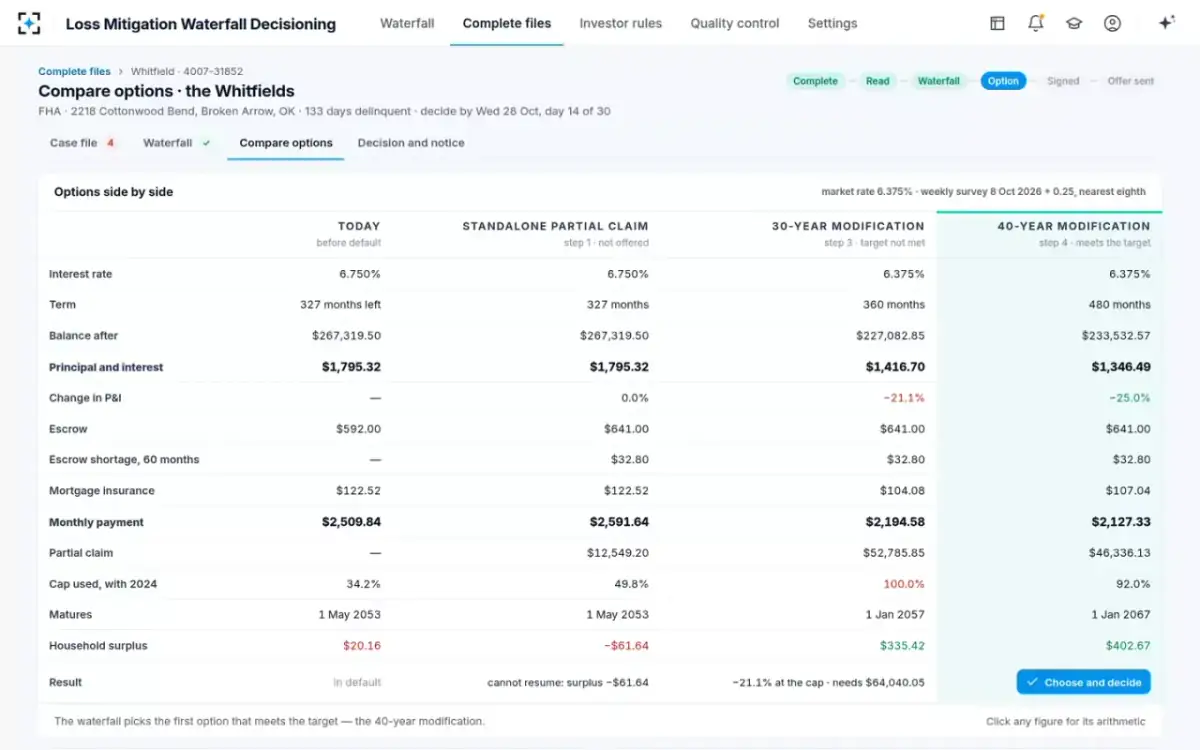Open the Quality control tab
1200x750 pixels.
735,23
